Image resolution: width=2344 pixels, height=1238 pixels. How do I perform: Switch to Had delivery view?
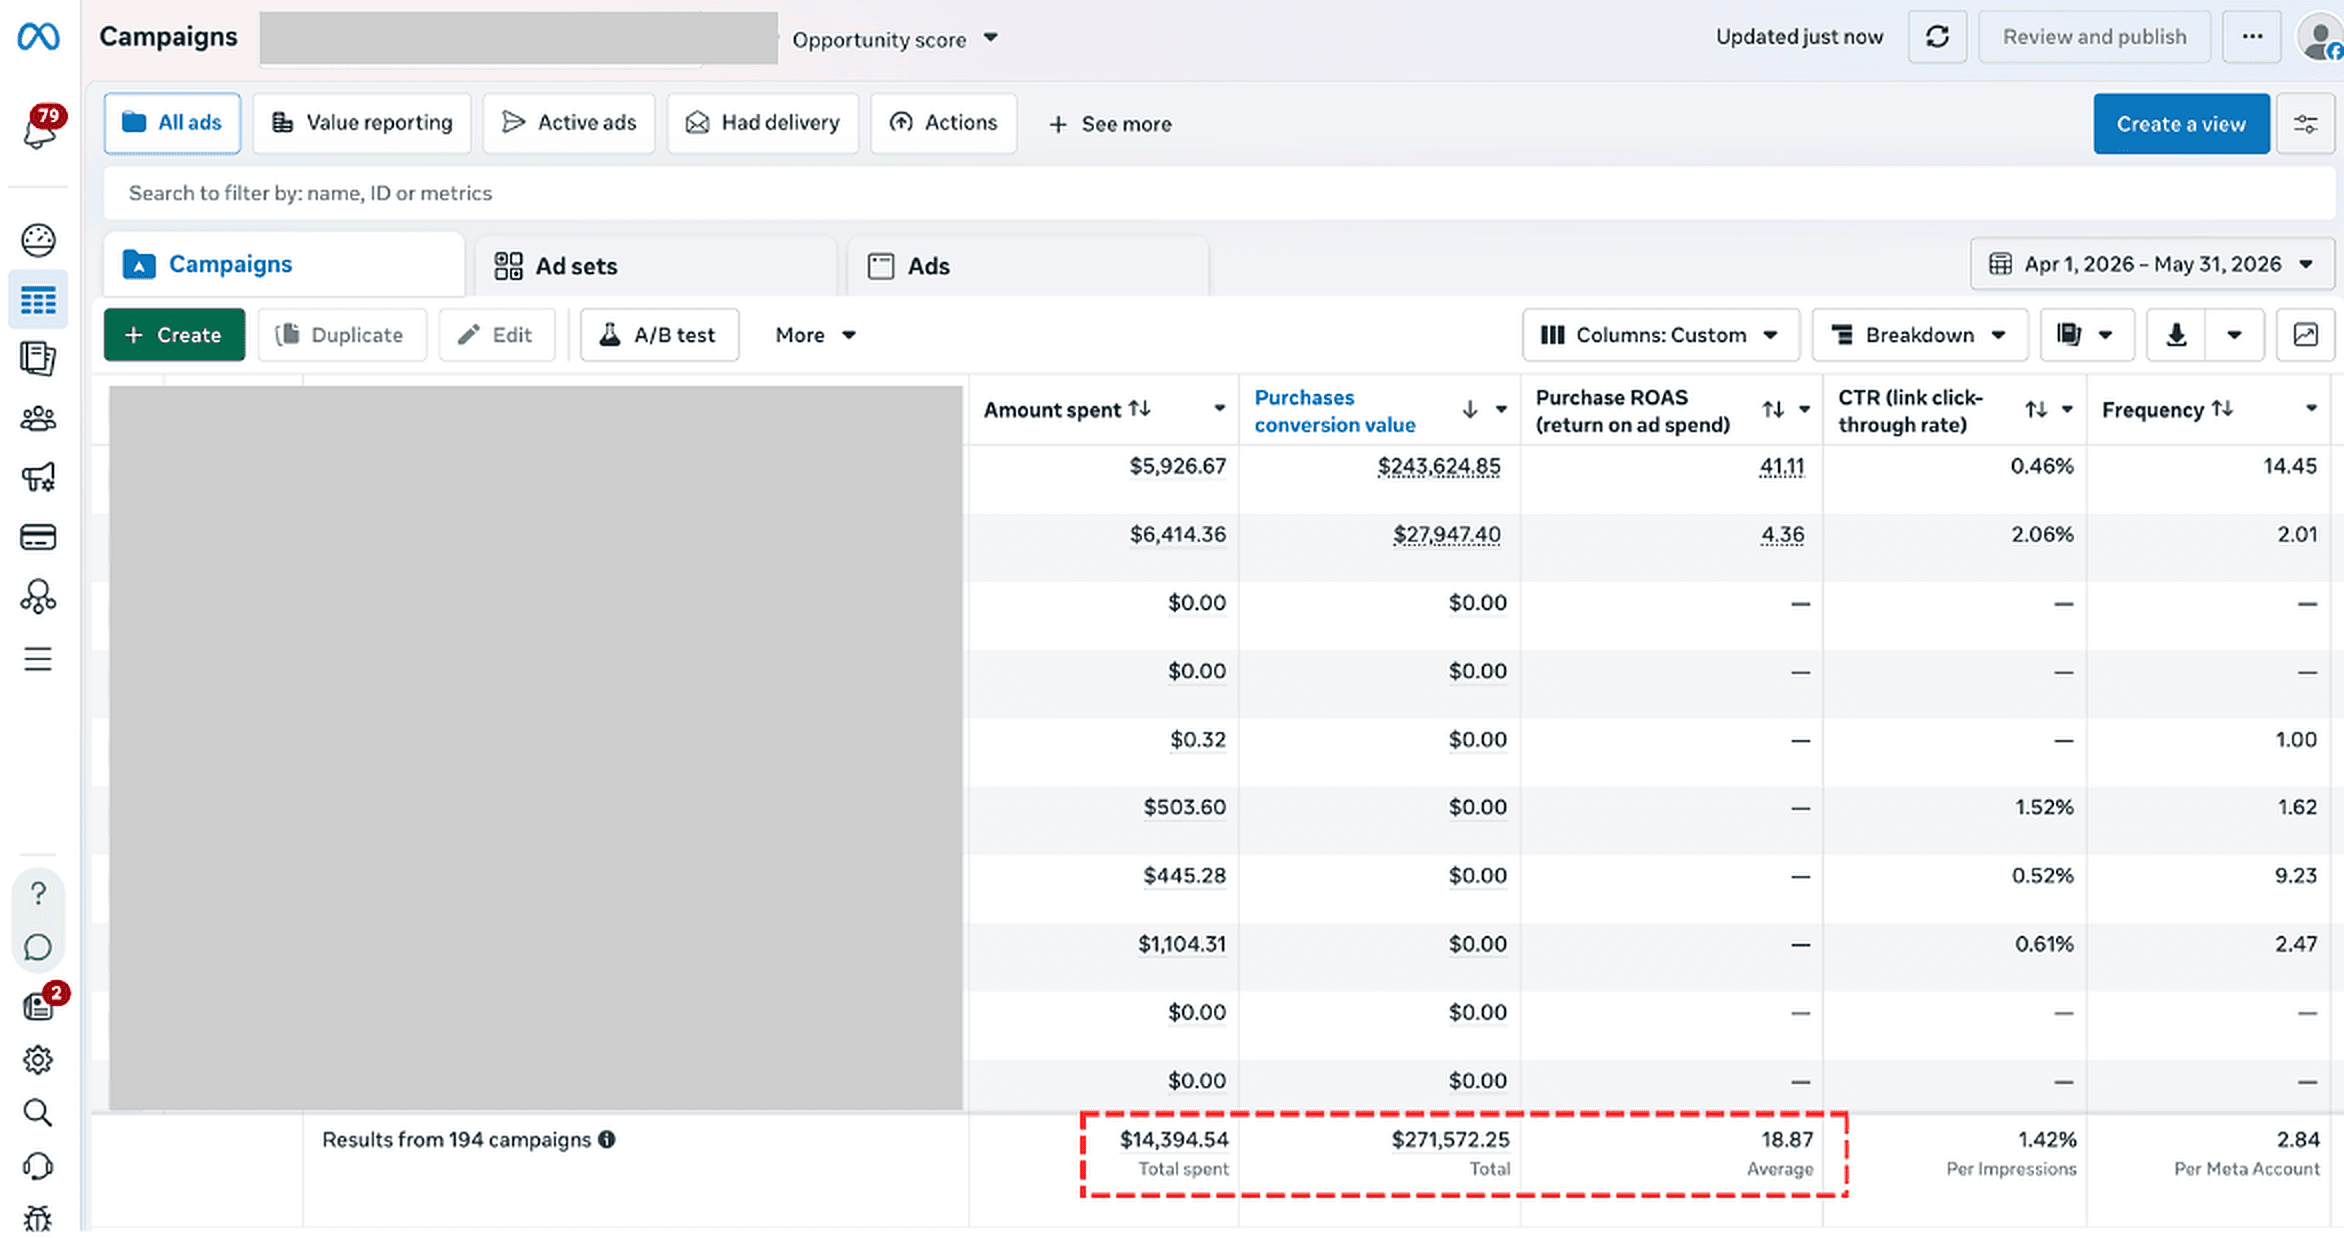click(x=763, y=123)
